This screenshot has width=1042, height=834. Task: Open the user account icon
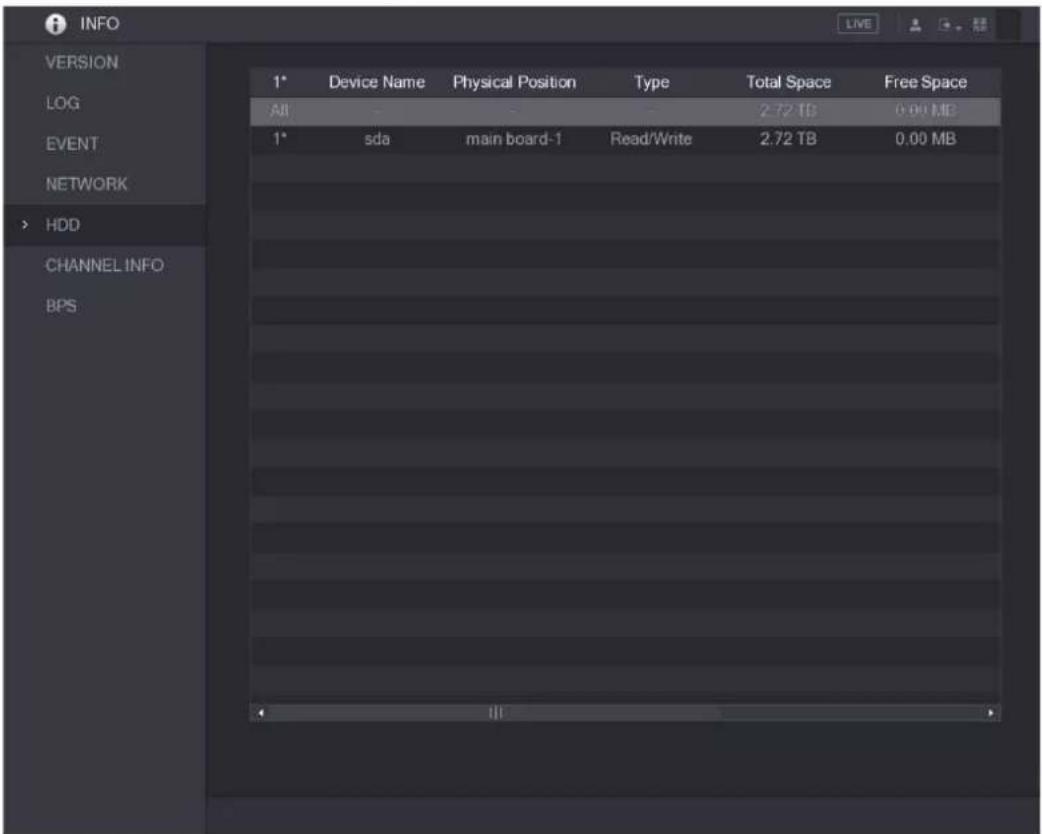(x=915, y=25)
